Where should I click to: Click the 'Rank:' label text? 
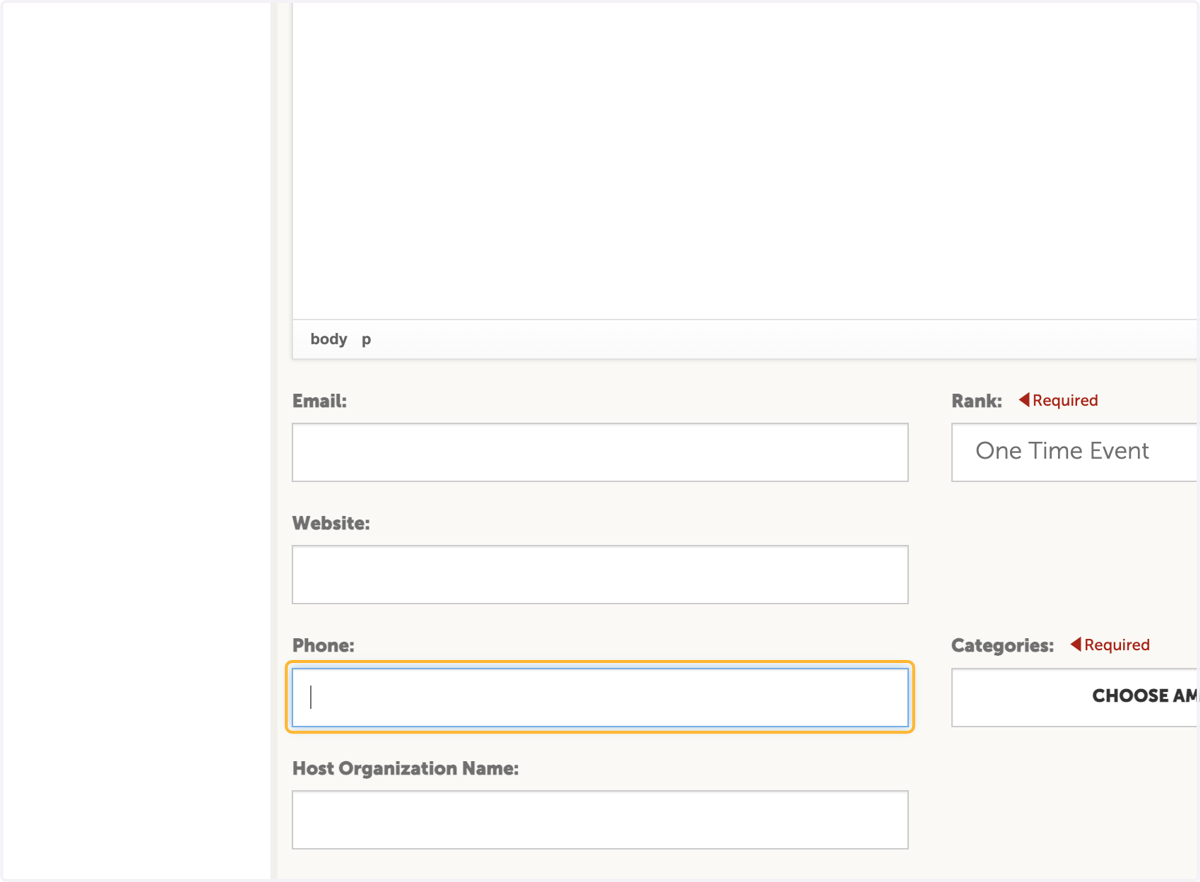977,401
